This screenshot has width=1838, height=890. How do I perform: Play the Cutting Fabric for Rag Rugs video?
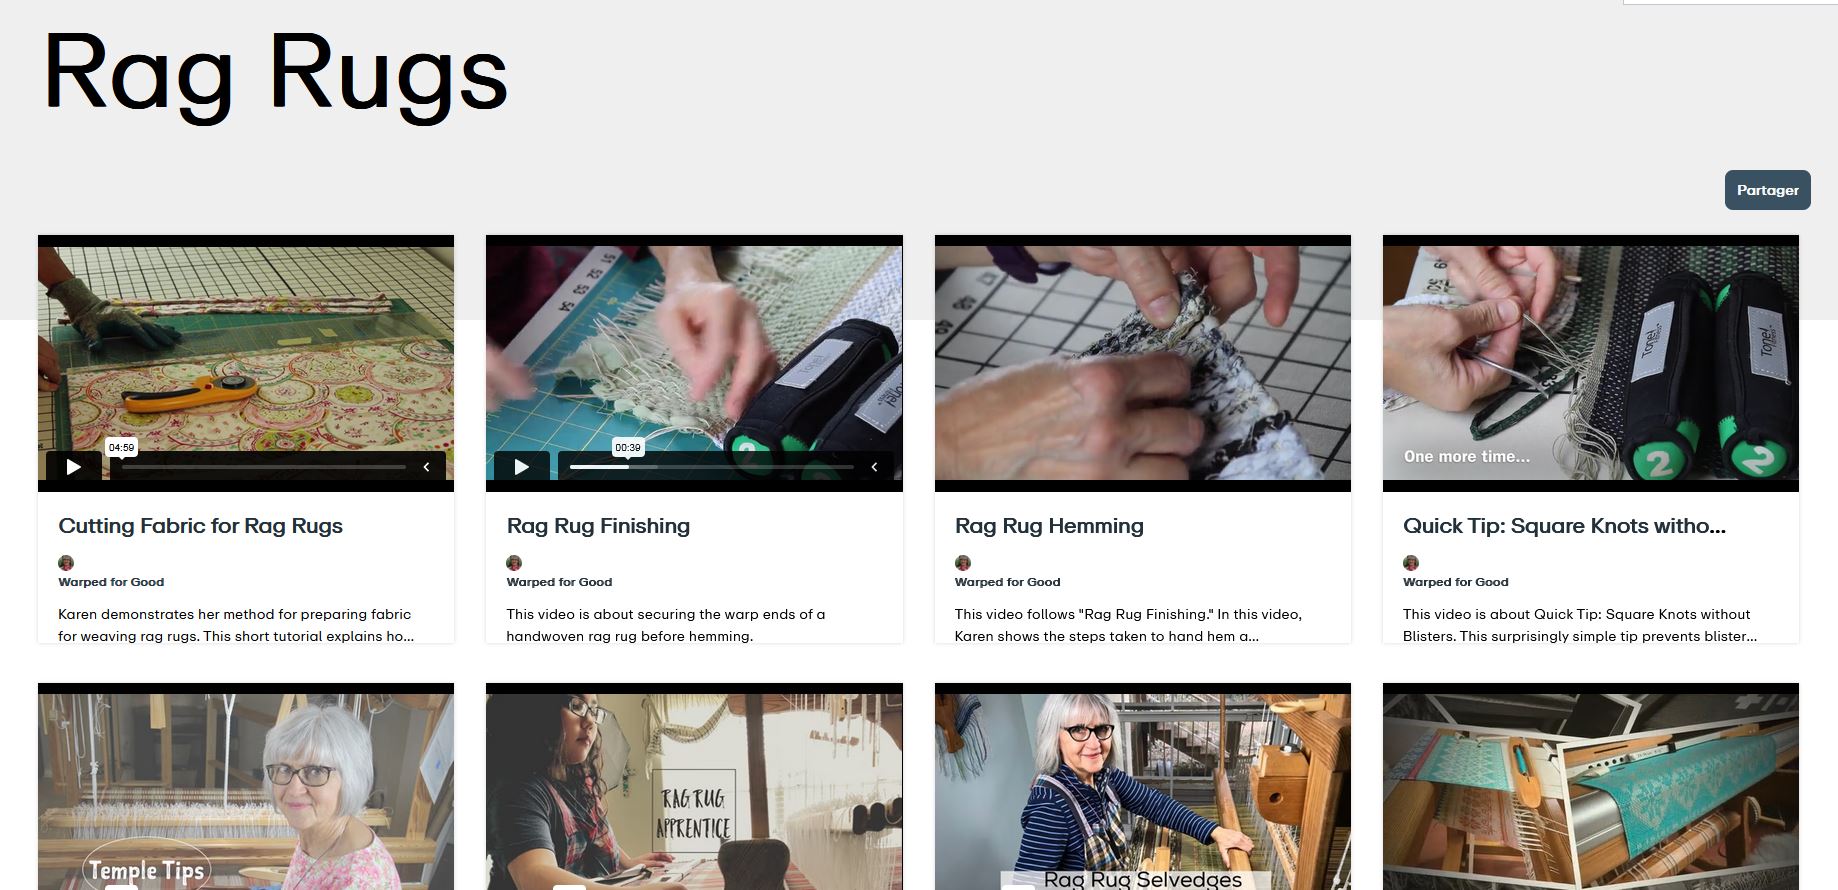click(73, 466)
